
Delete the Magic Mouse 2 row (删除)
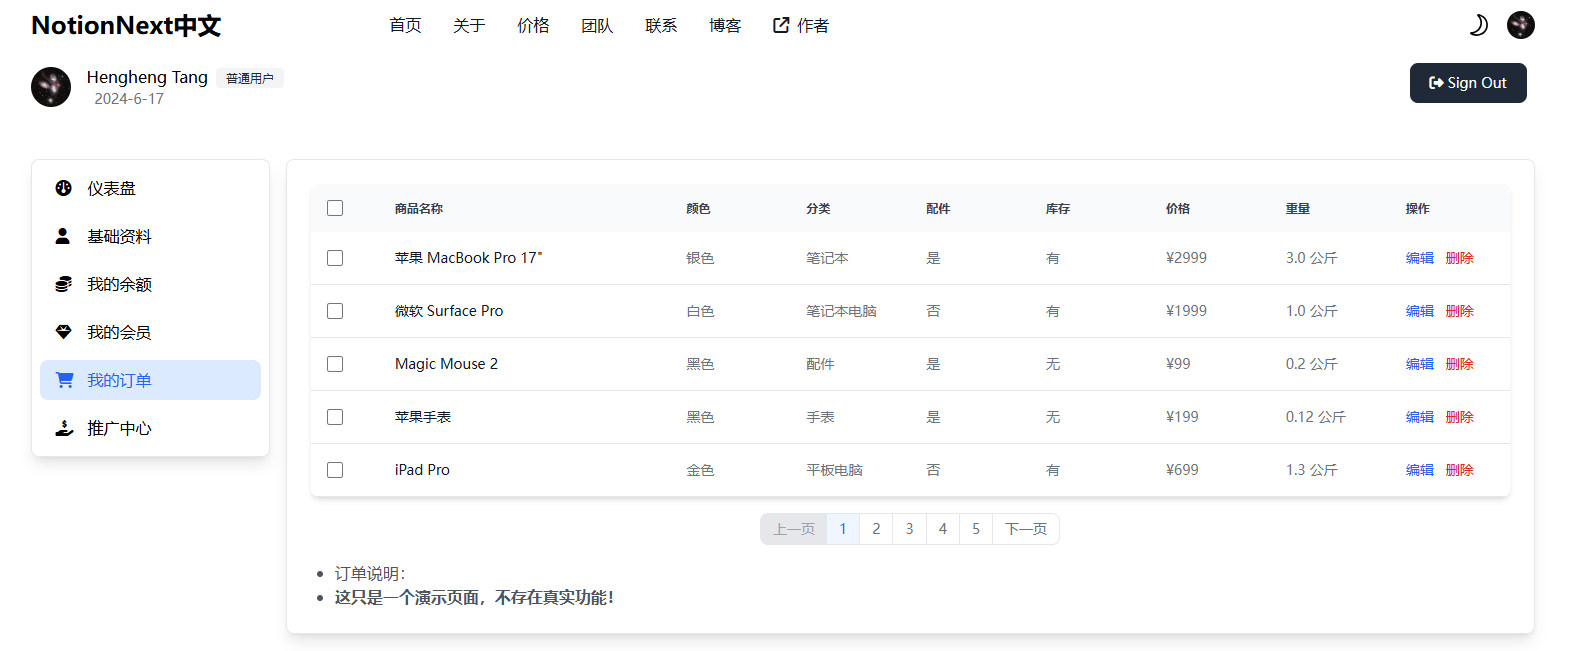click(x=1460, y=364)
